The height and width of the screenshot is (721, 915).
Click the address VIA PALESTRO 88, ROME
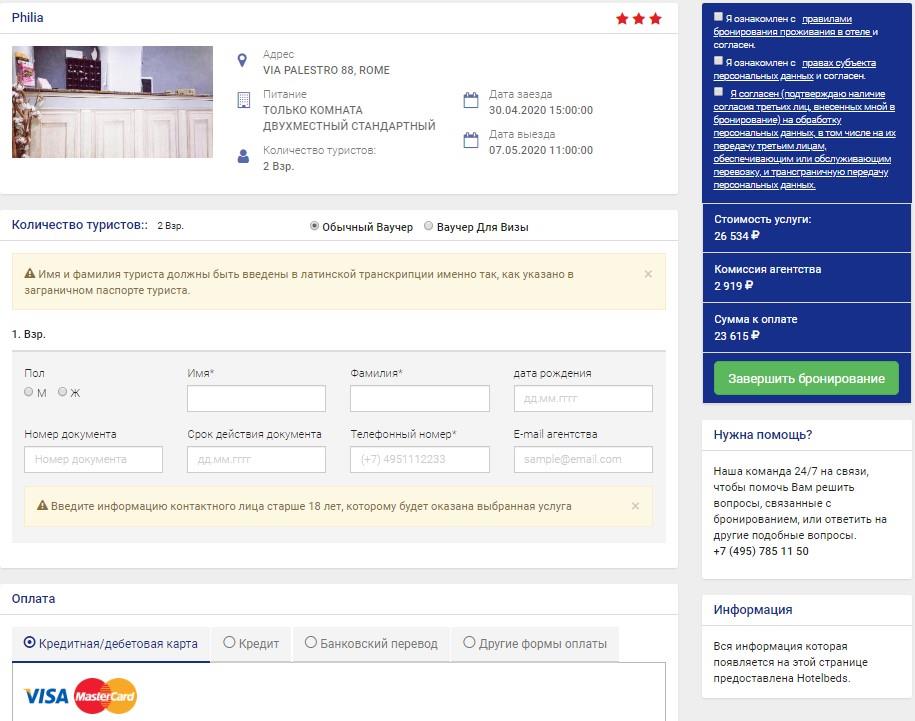point(326,70)
